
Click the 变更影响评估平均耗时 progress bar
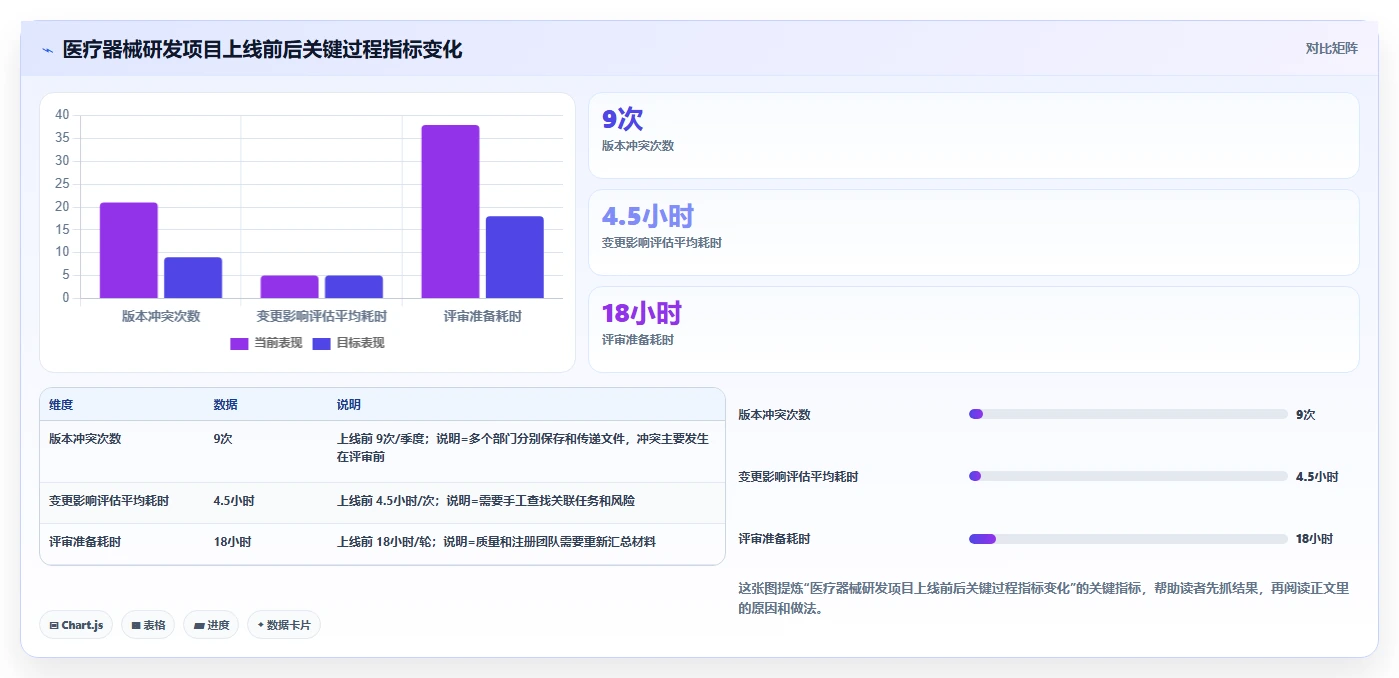tap(1128, 476)
